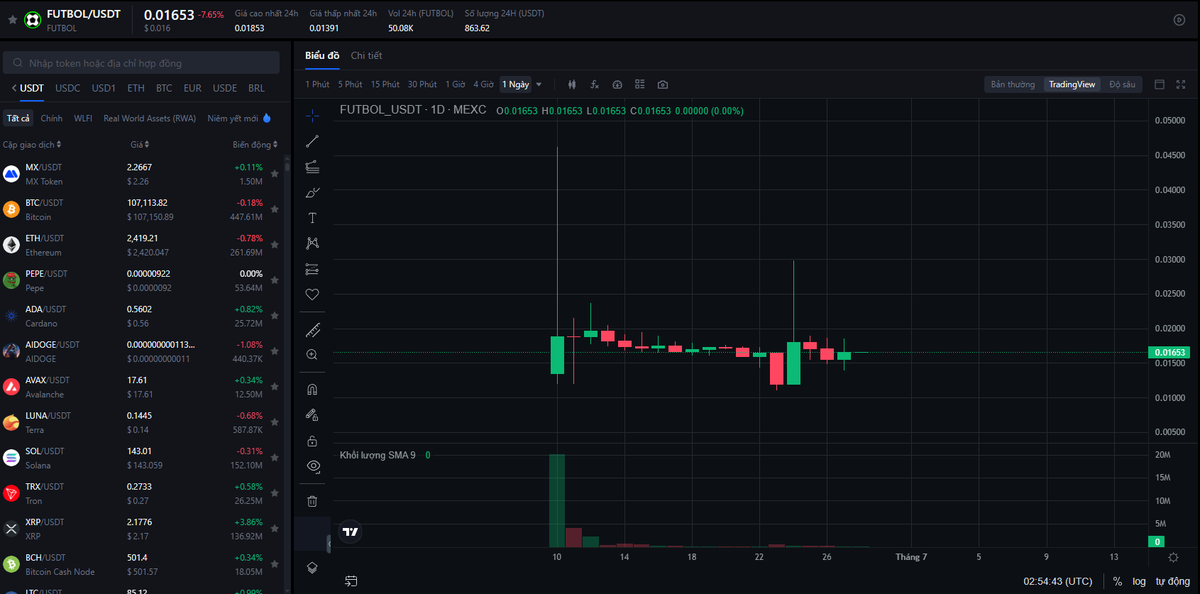Click the TradingView logo on chart
This screenshot has width=1200, height=594.
[350, 532]
